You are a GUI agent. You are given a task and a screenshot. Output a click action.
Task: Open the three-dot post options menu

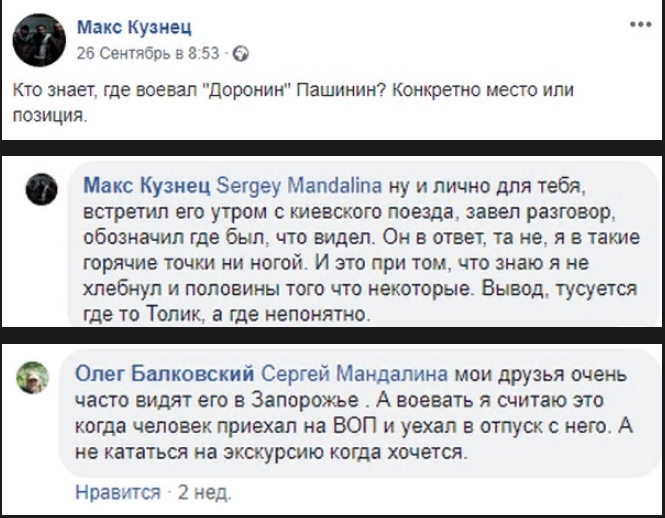pyautogui.click(x=640, y=24)
